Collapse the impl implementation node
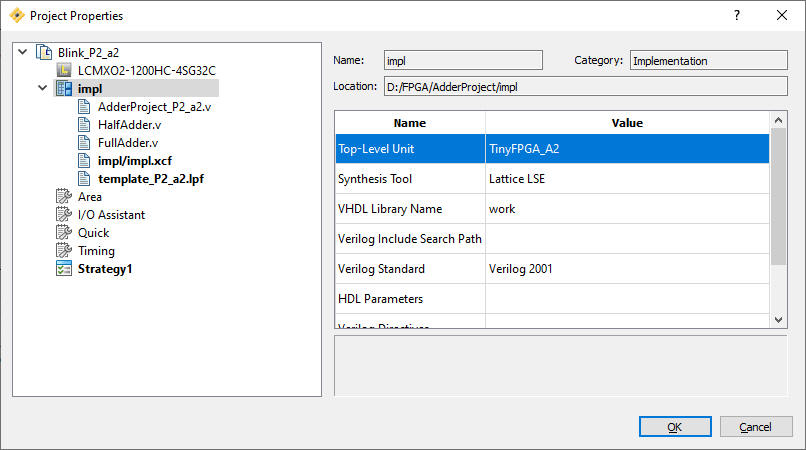 pyautogui.click(x=43, y=88)
